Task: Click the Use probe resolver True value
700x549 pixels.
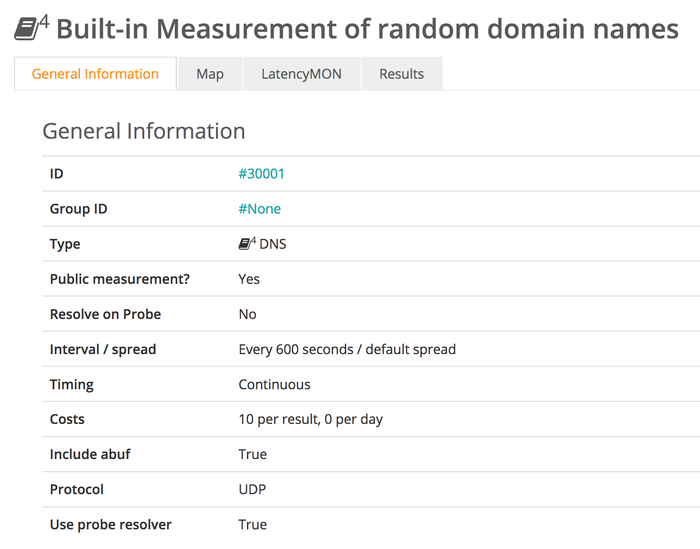Action: click(252, 524)
